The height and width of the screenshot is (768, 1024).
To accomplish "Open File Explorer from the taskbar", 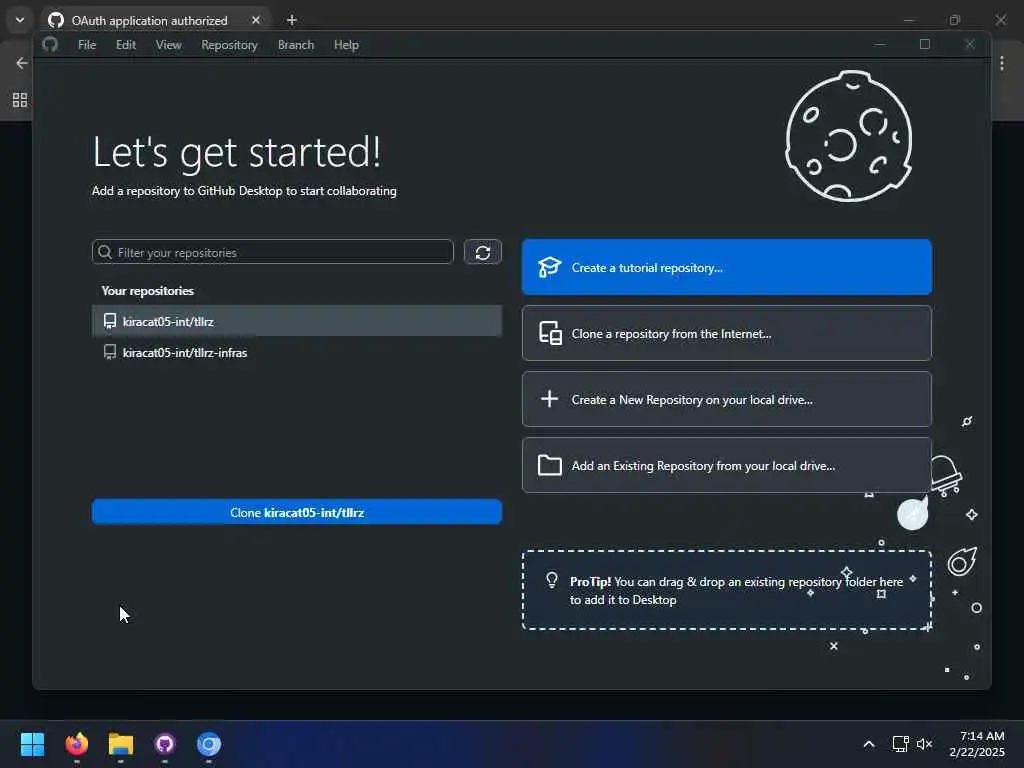I will click(121, 744).
